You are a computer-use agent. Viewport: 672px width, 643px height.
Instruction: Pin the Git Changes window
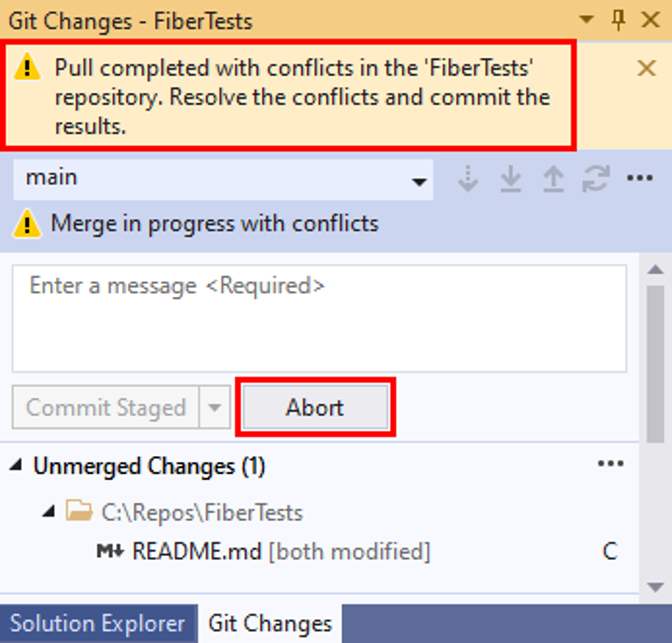[x=618, y=20]
